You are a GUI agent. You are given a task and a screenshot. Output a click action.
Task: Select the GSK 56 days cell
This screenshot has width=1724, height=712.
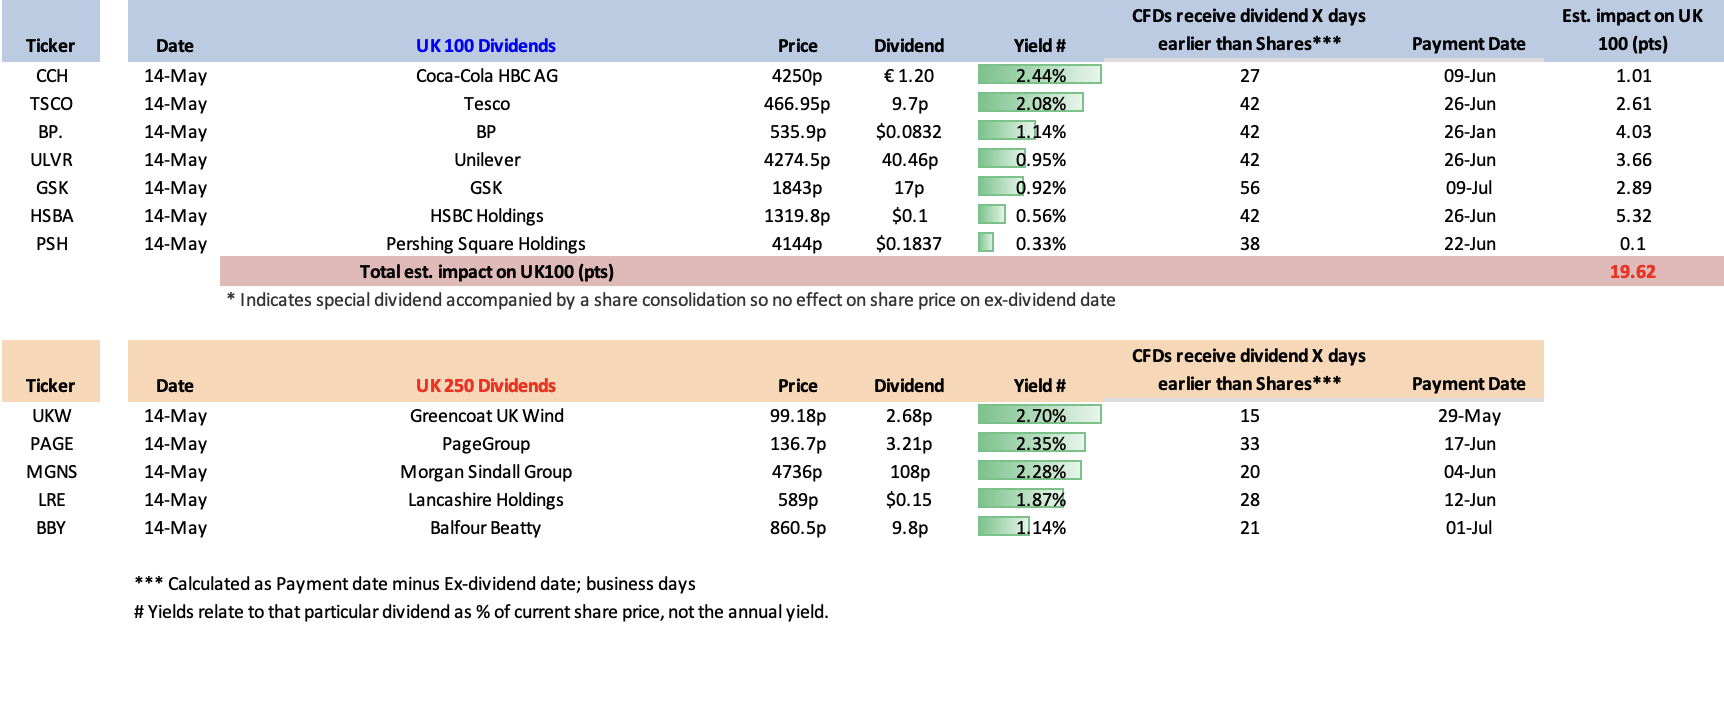(1250, 188)
